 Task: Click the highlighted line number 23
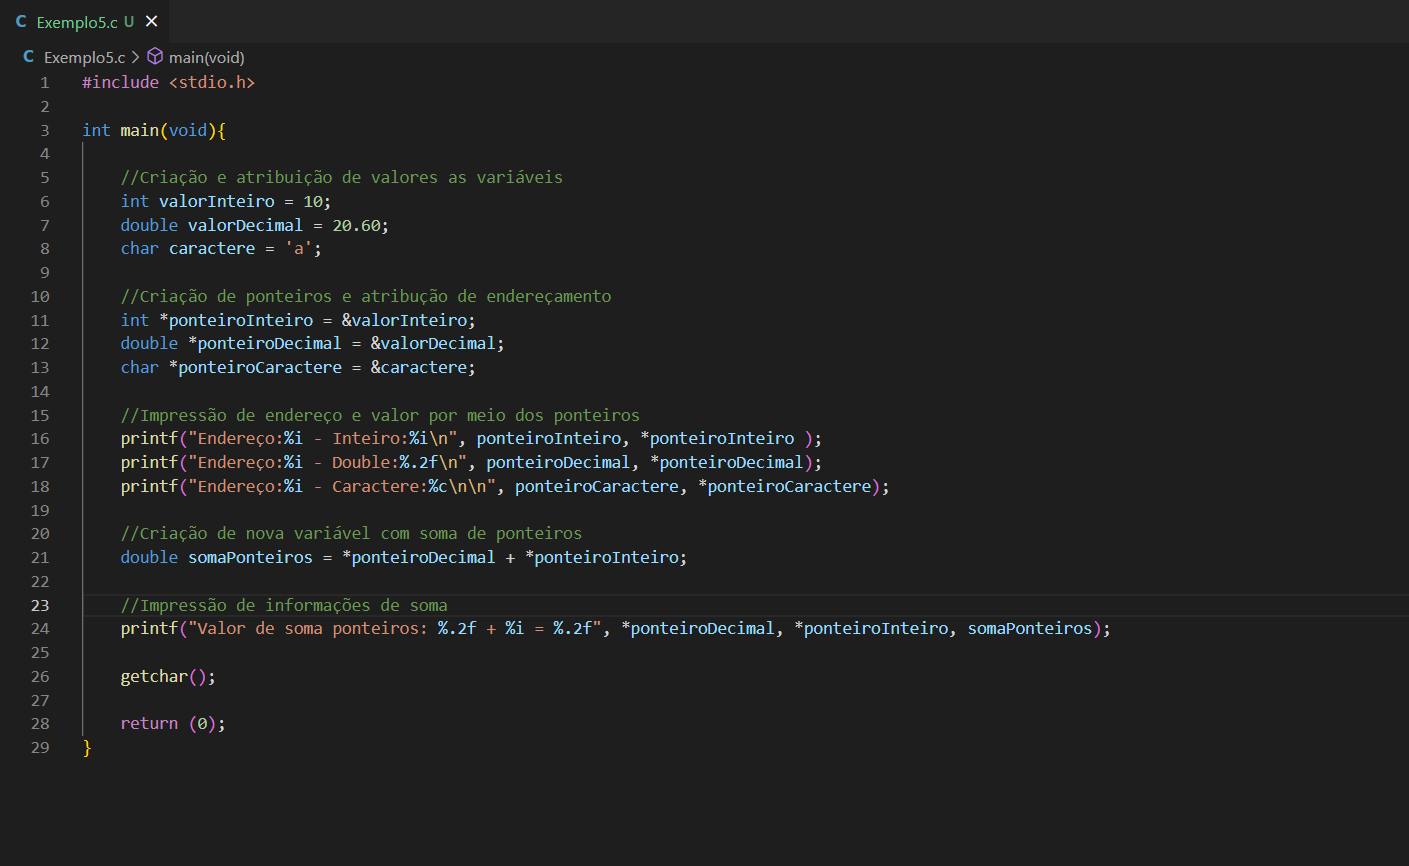(x=40, y=605)
